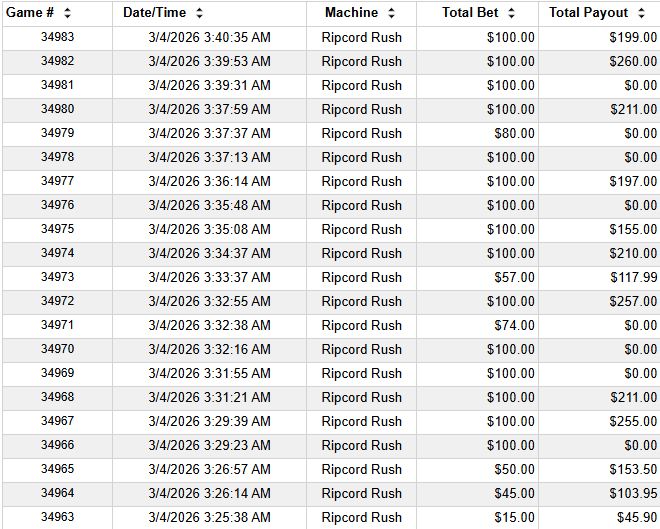Click the $153.50 payout cell
The image size is (660, 529).
[x=633, y=469]
